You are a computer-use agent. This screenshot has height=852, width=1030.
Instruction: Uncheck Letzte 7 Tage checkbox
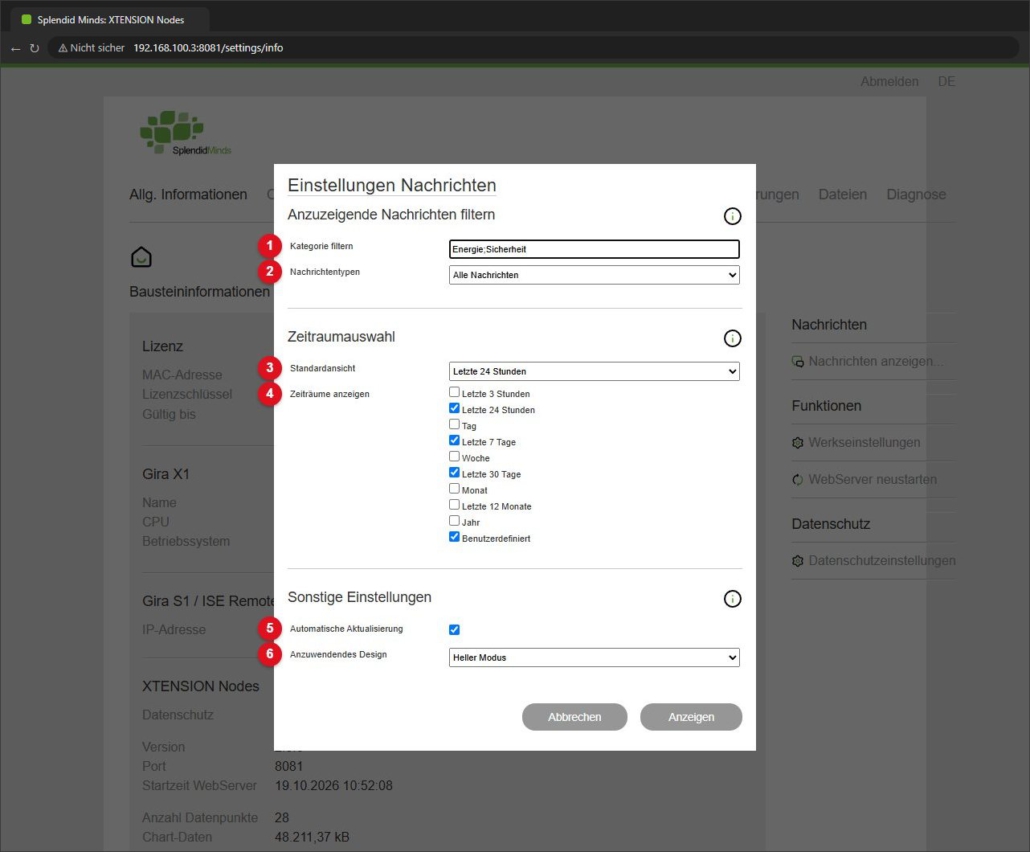click(454, 440)
